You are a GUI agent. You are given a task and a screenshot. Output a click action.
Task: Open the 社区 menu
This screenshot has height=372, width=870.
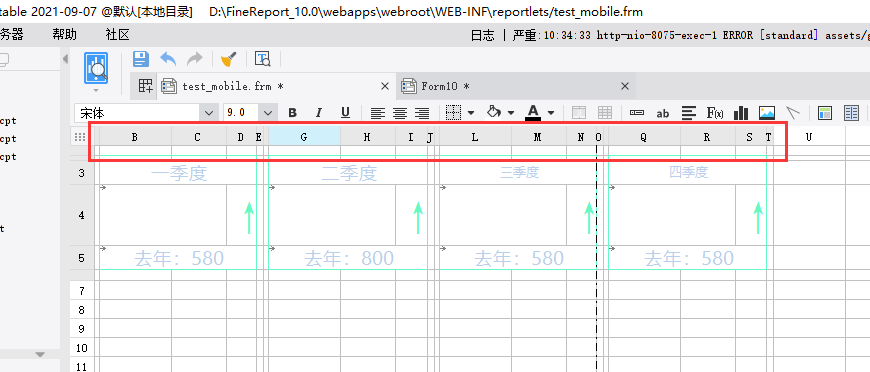[x=117, y=36]
